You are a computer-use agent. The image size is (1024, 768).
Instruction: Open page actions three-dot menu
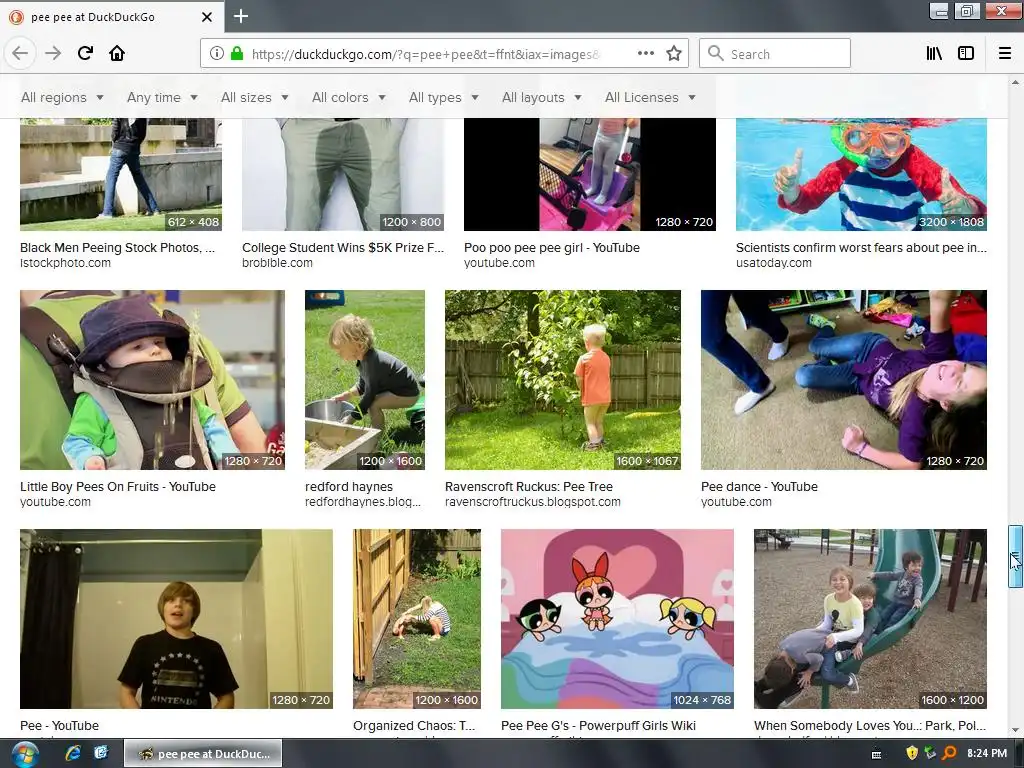646,54
